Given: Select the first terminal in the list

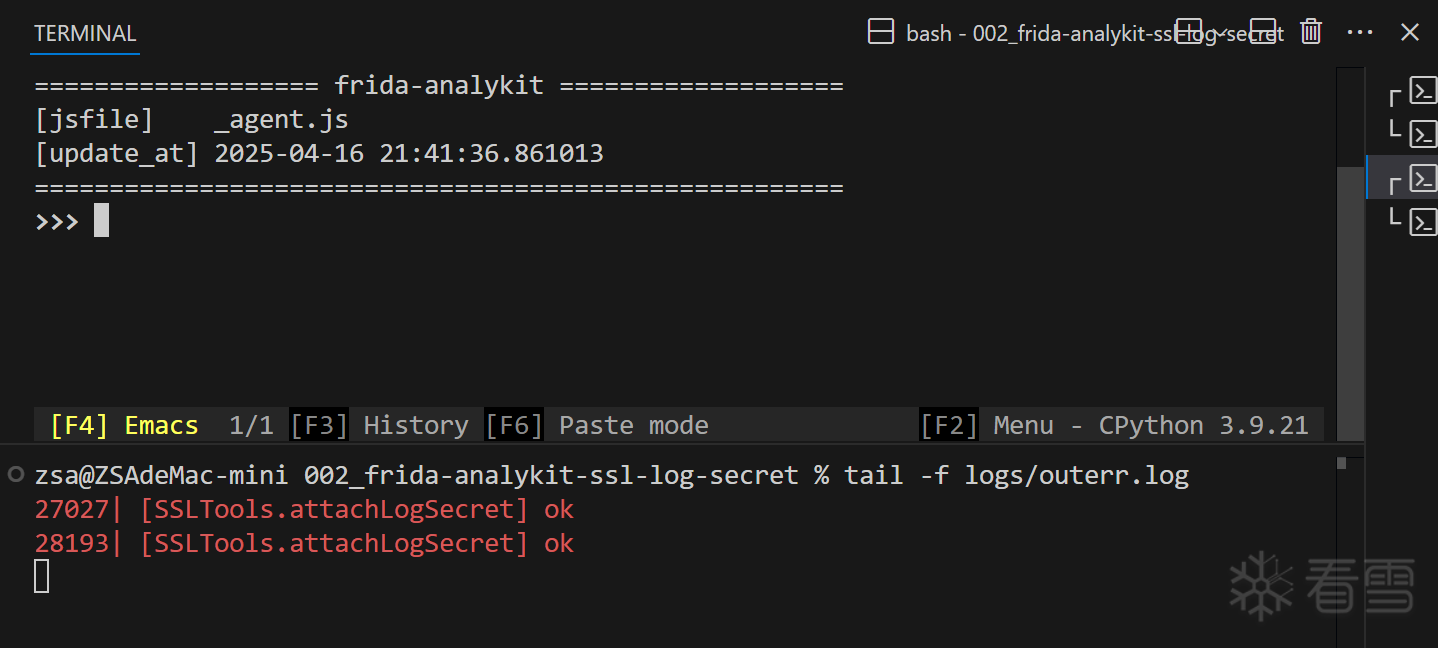Looking at the screenshot, I should [1423, 91].
